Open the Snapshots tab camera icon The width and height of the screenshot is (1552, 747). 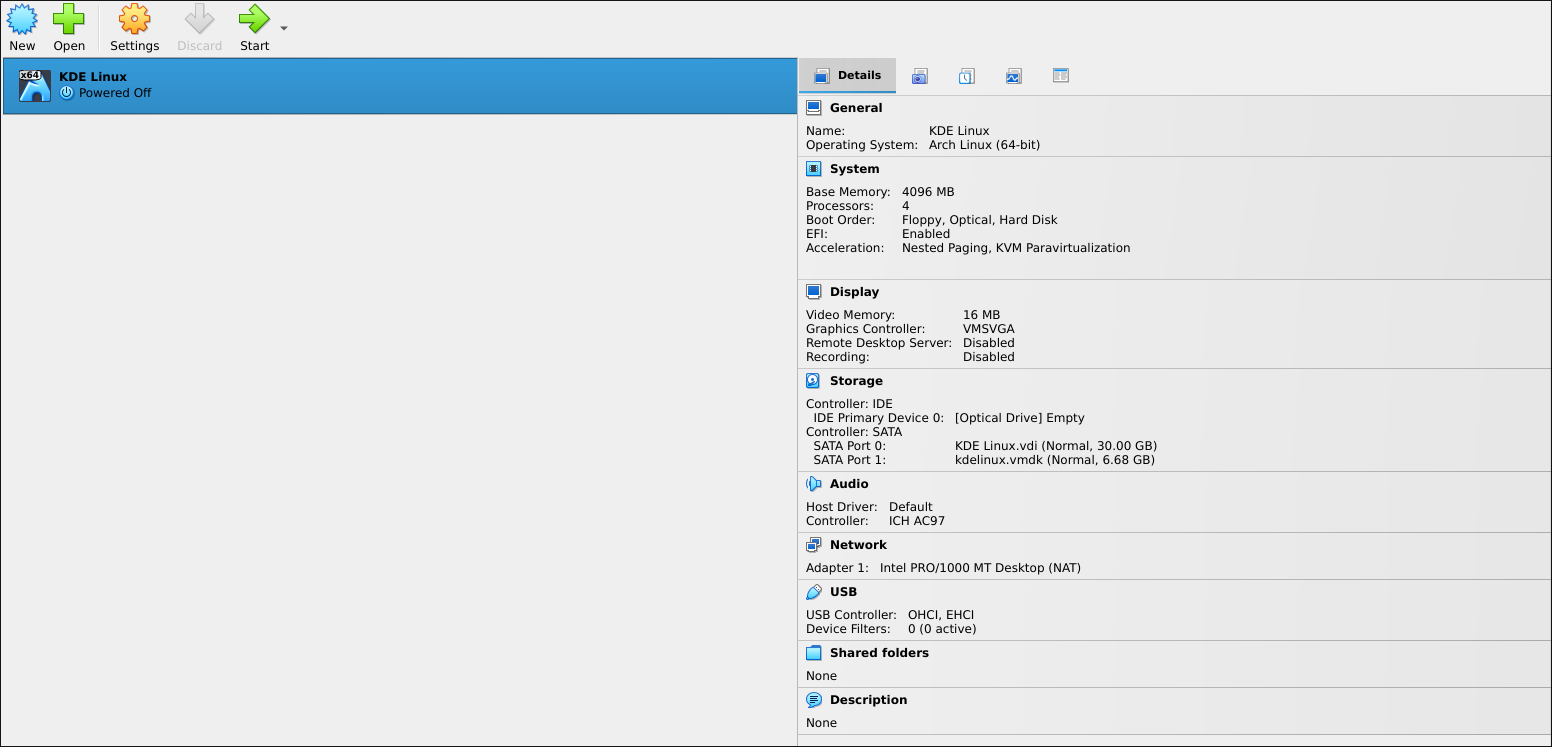920,76
